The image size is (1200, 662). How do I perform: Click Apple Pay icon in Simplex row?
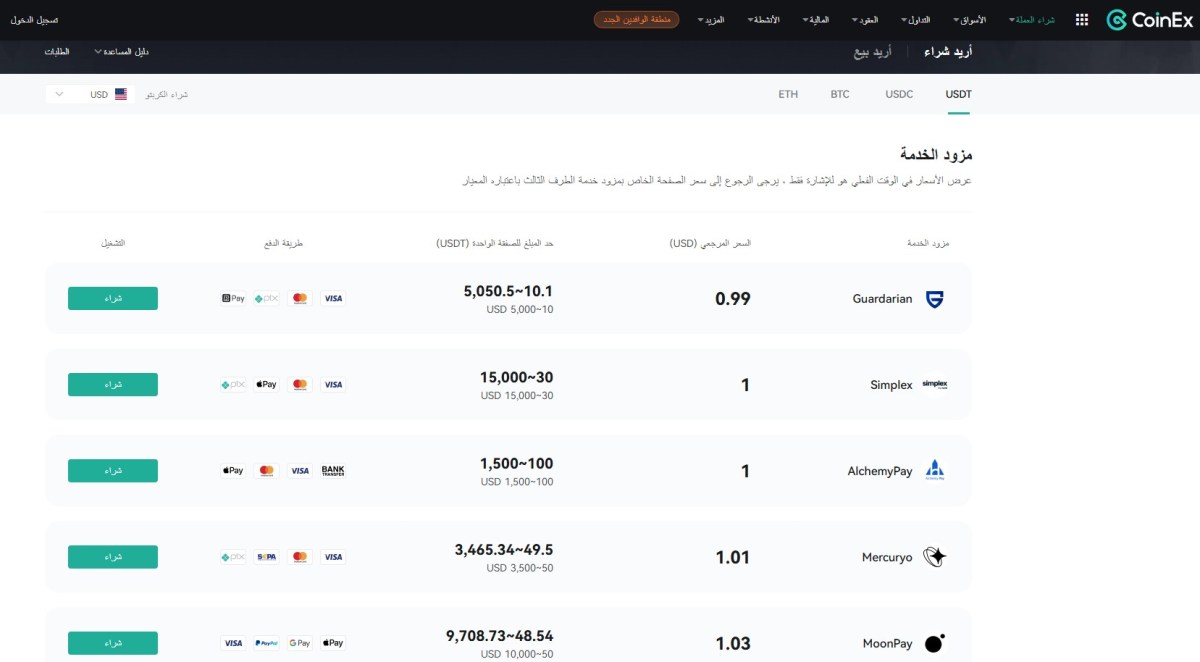[266, 385]
